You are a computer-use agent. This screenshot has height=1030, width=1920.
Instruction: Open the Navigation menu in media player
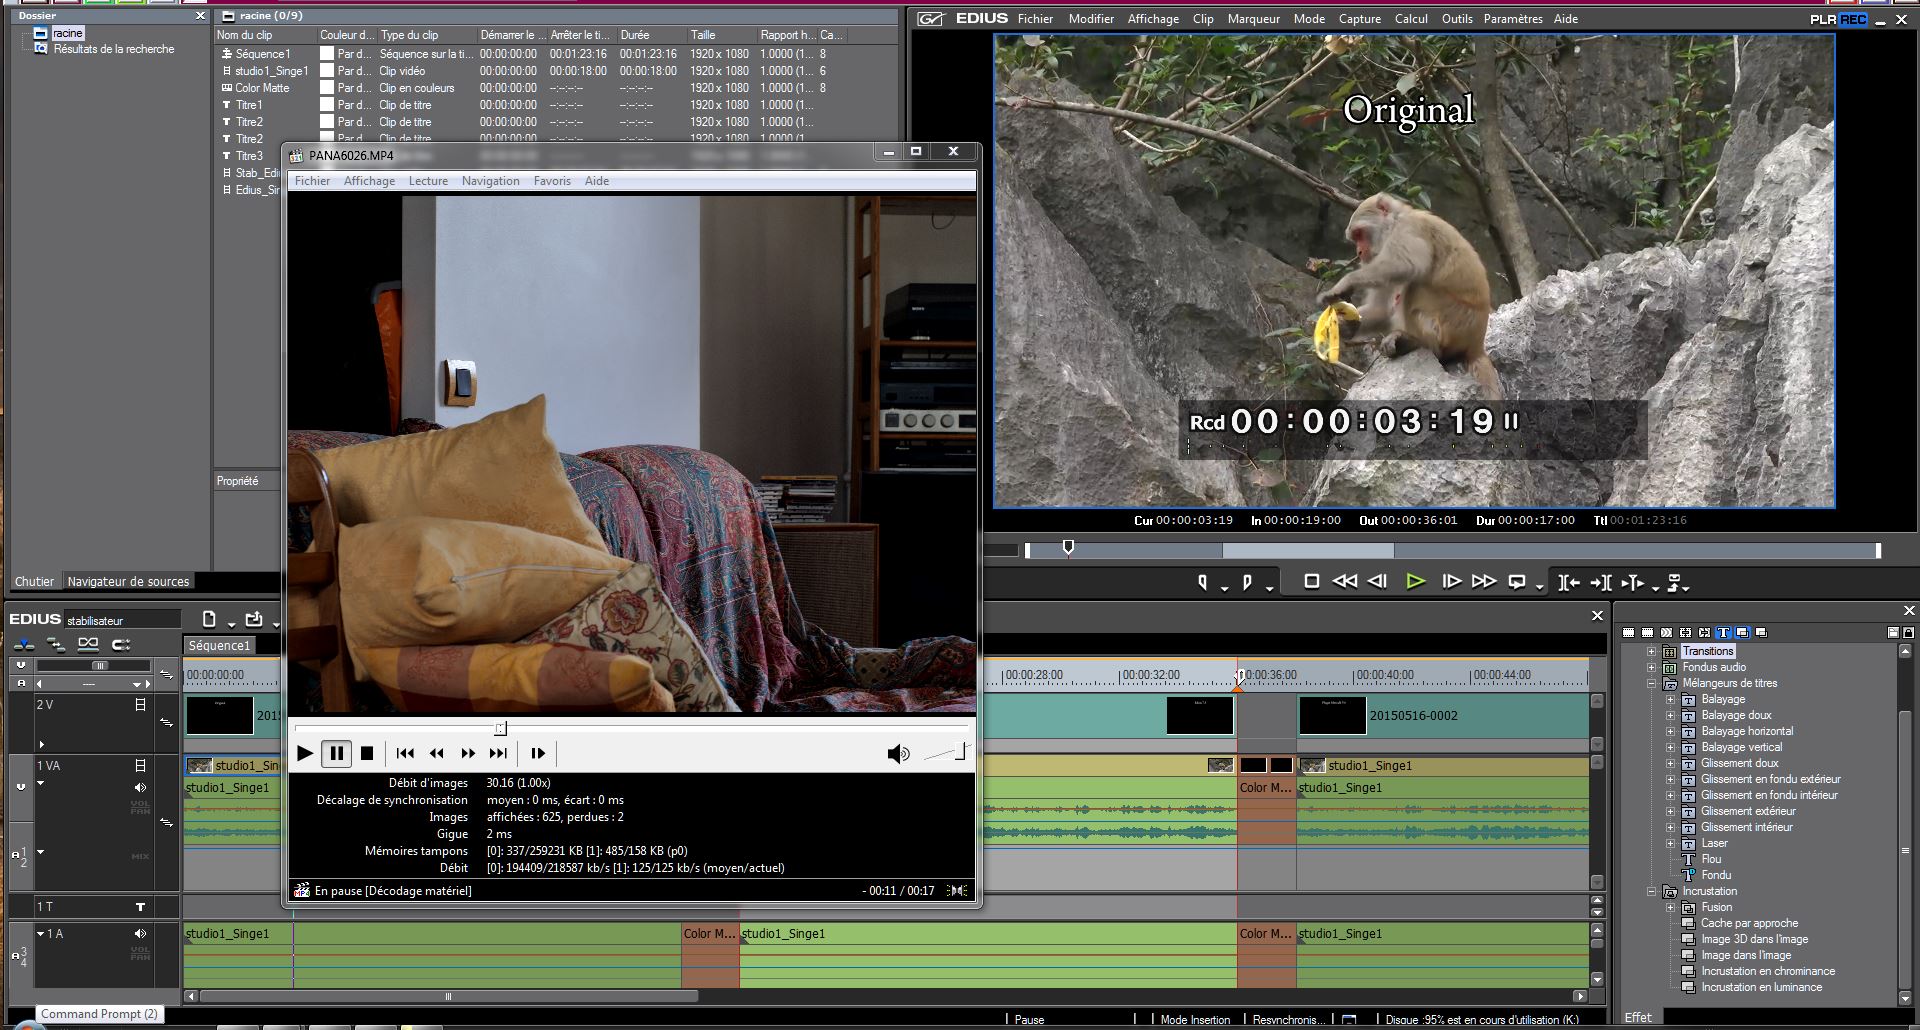490,181
